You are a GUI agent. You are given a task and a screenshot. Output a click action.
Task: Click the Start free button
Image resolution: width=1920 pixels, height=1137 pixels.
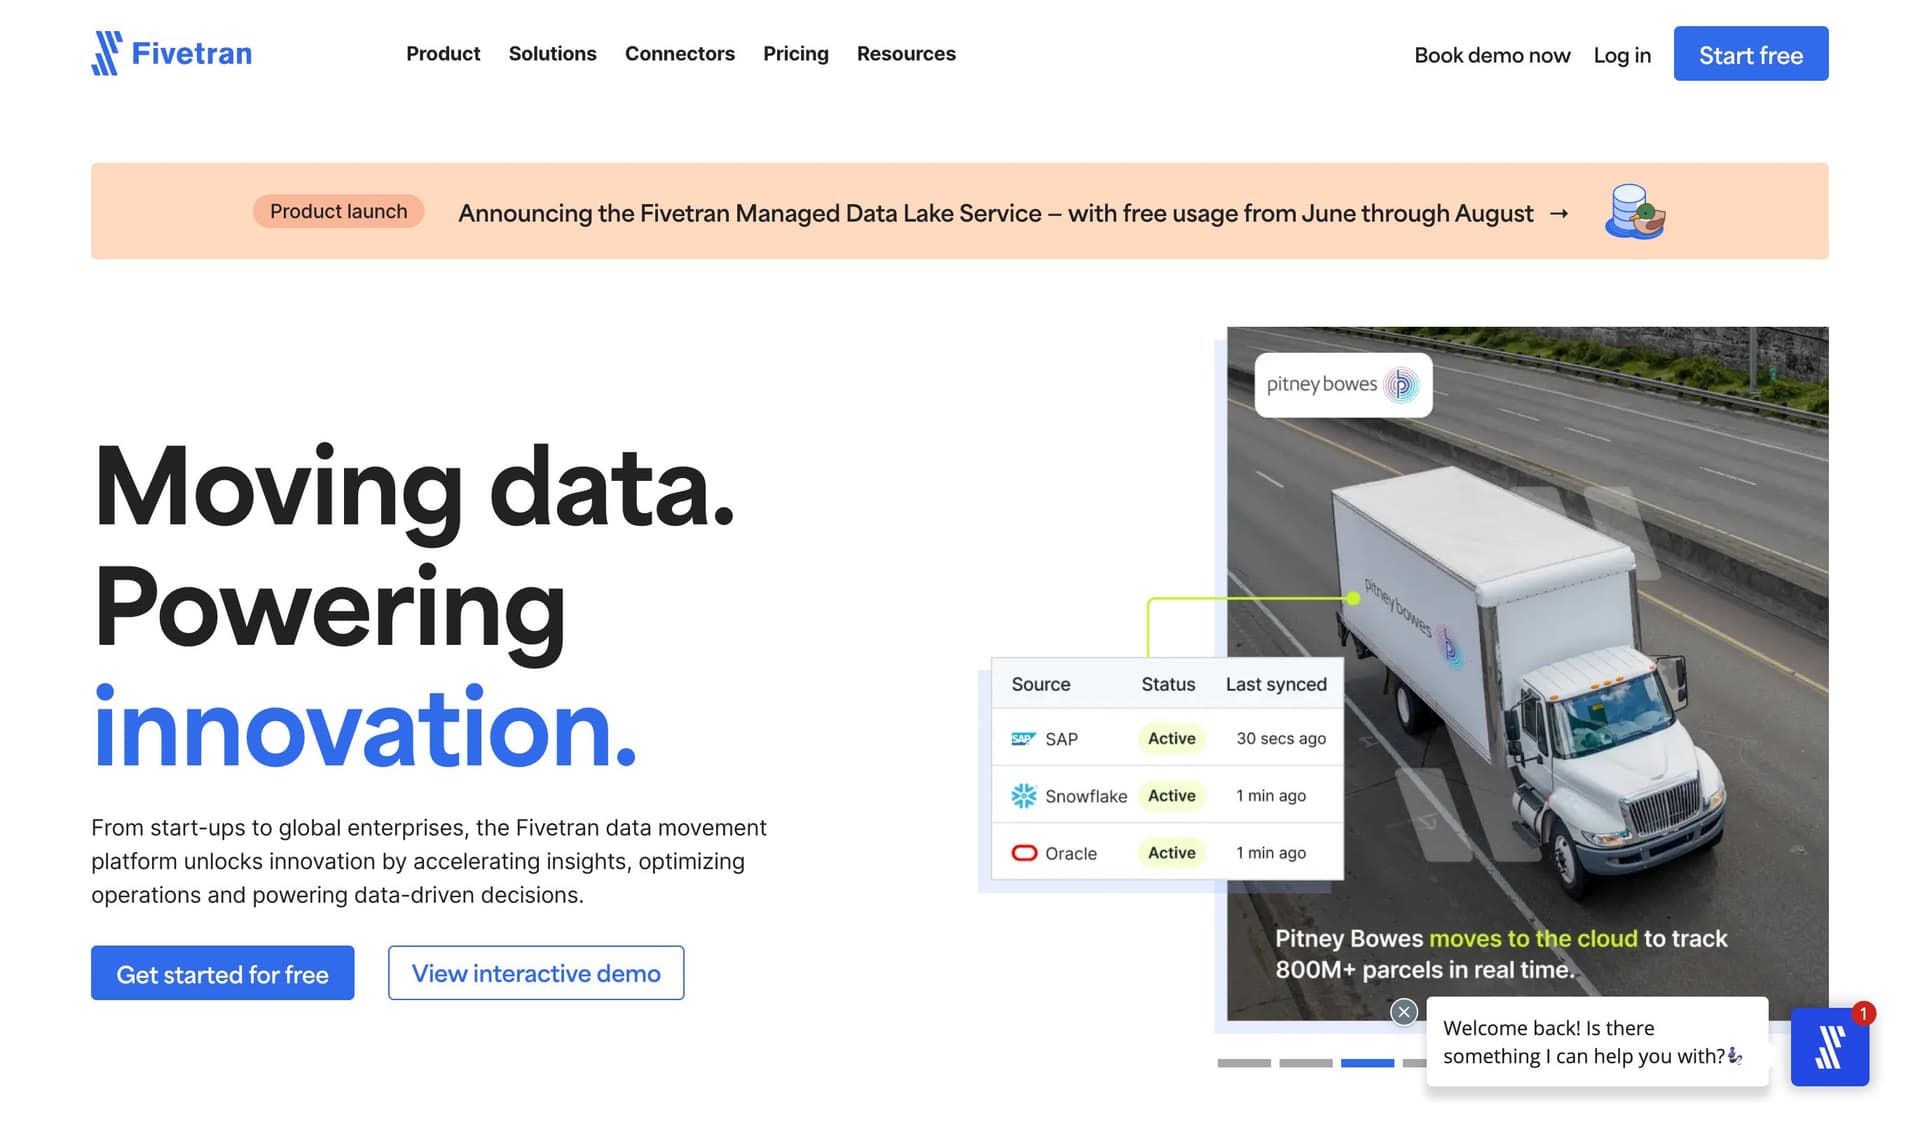point(1751,54)
